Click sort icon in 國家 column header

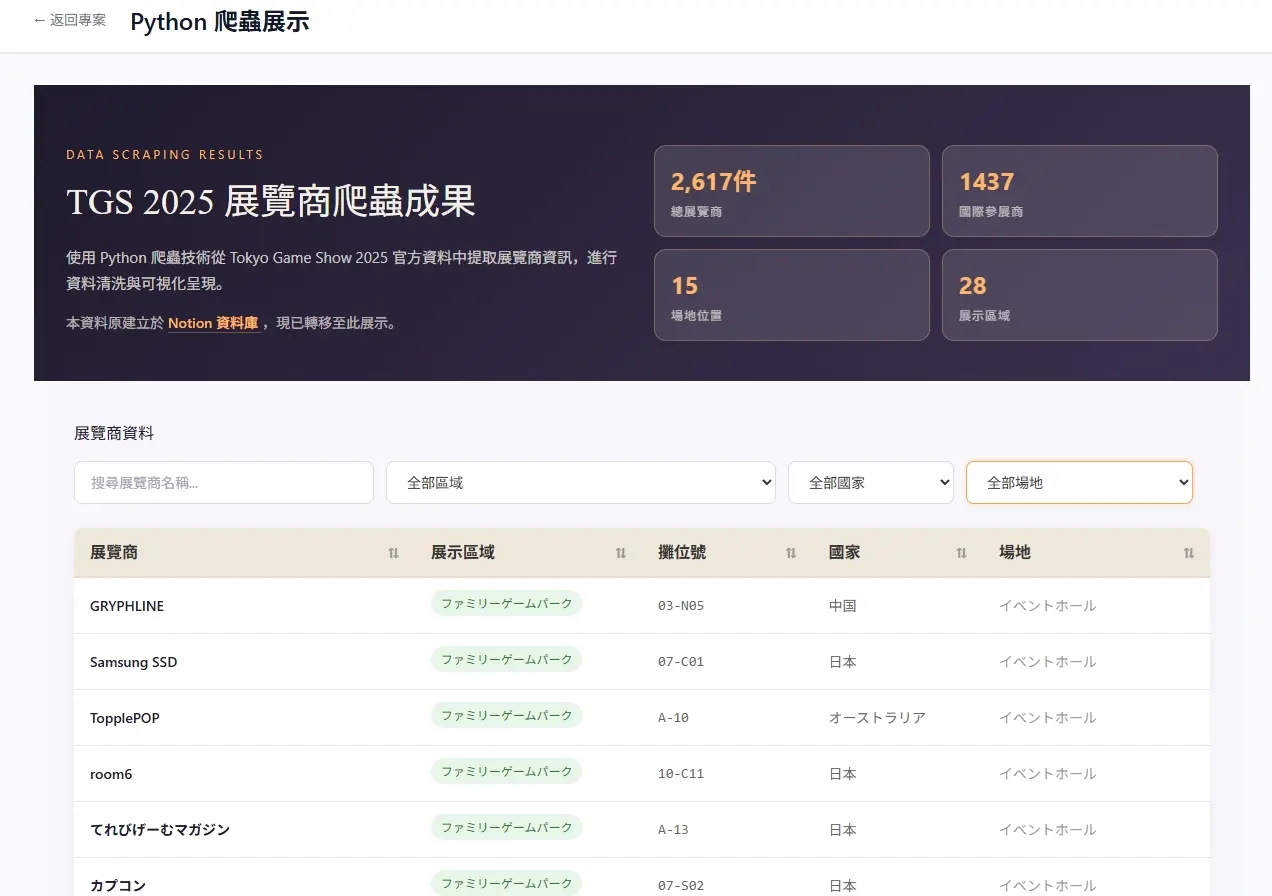point(961,553)
